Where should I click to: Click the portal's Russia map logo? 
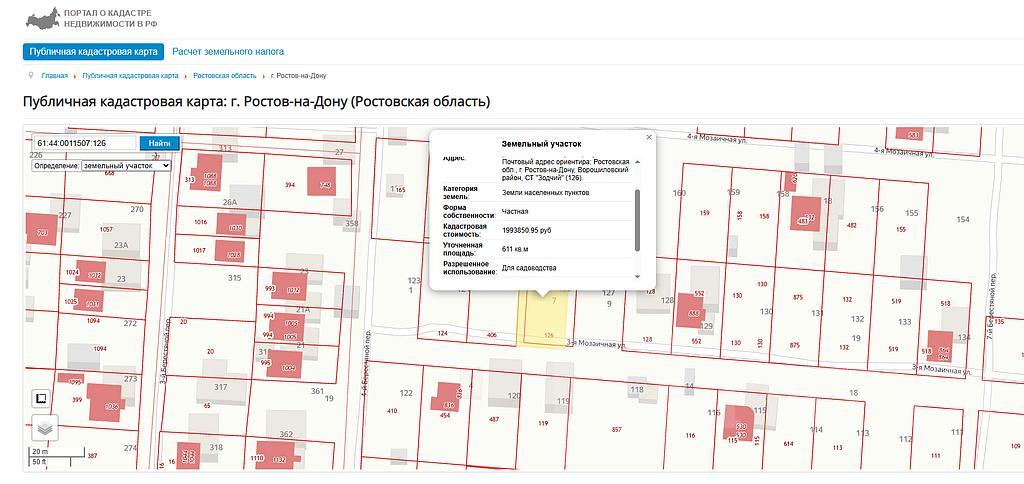click(x=41, y=18)
